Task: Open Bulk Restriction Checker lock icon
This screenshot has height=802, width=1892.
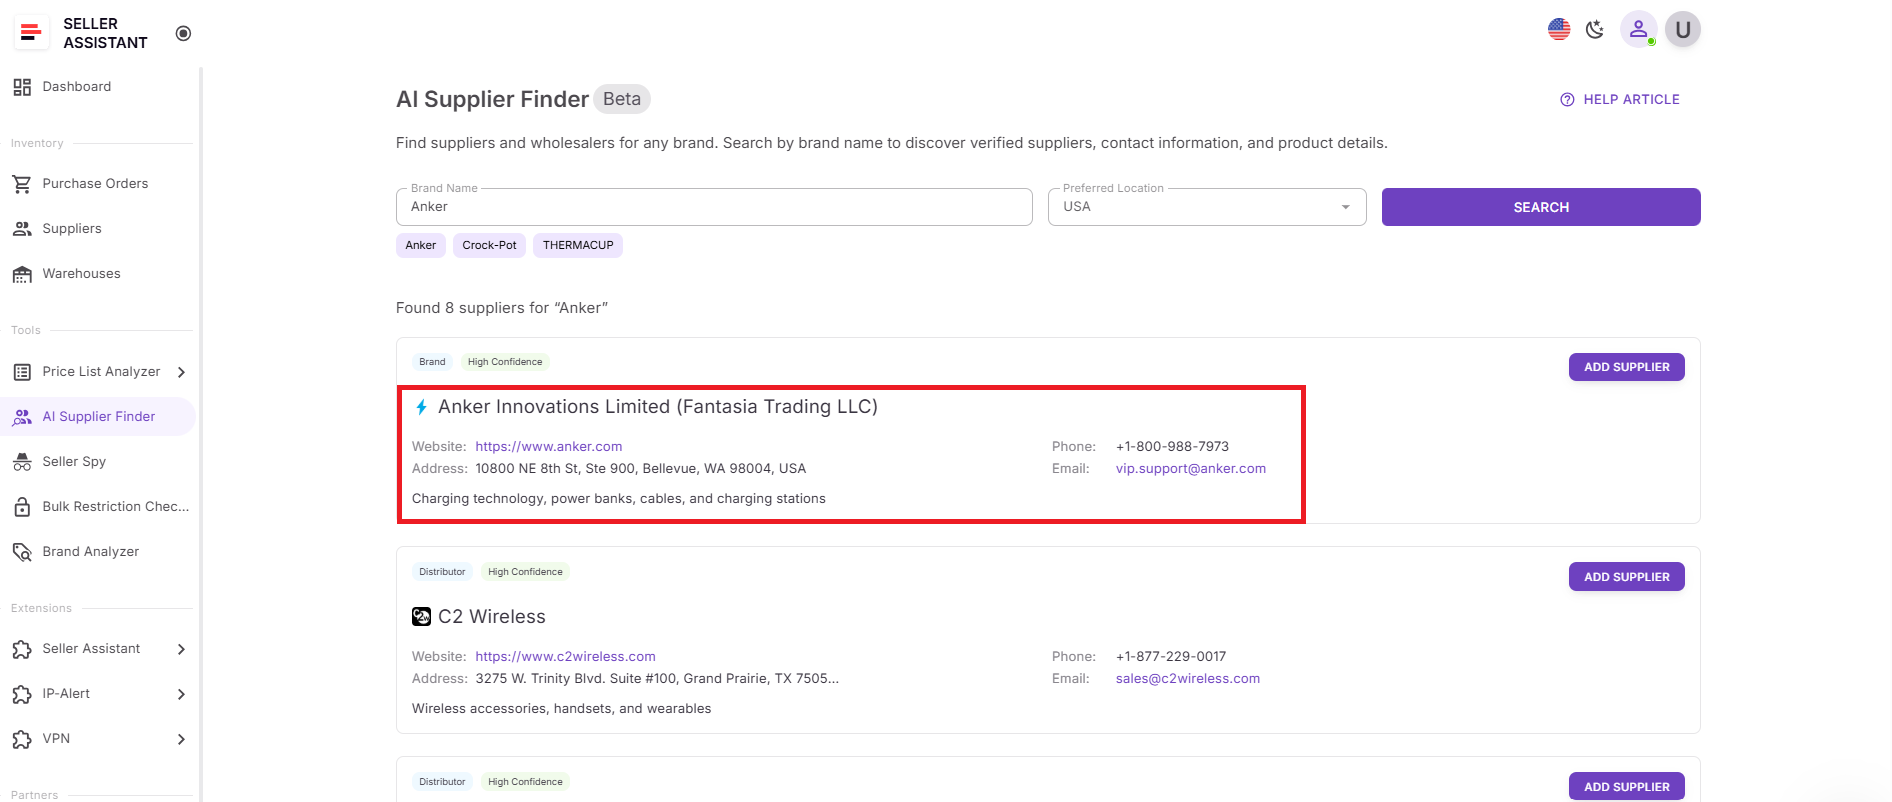Action: click(22, 507)
